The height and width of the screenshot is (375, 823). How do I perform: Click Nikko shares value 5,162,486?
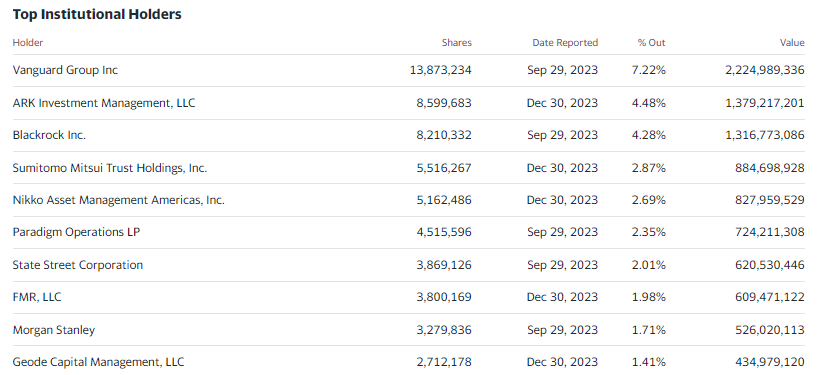pos(444,200)
